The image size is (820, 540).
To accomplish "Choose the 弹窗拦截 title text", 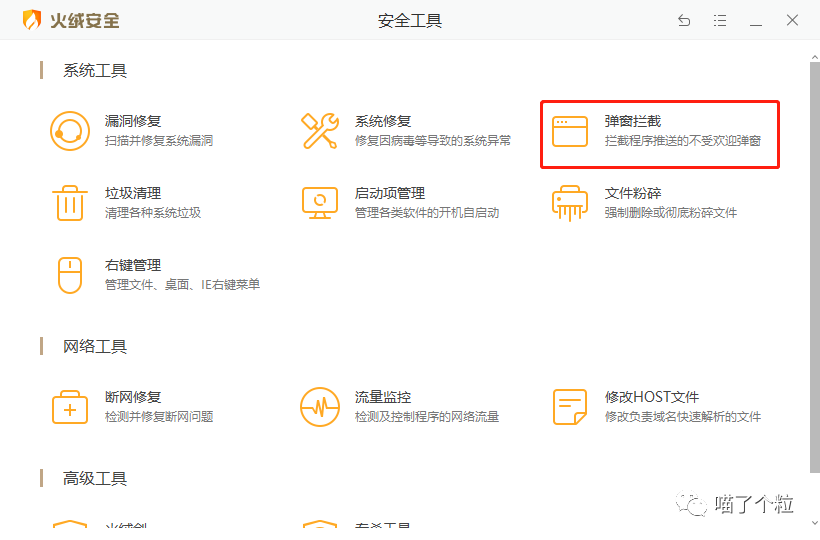I will pyautogui.click(x=633, y=121).
